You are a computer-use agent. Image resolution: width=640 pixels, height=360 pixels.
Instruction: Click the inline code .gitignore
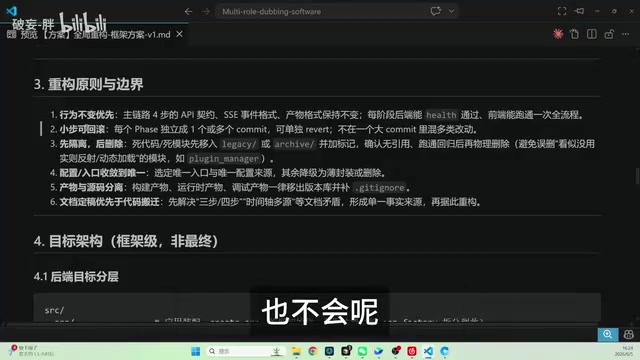[380, 188]
